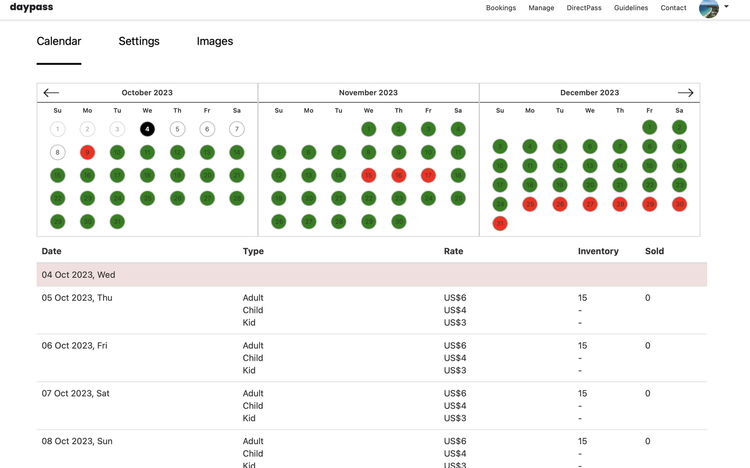Click the Rate column header

[x=453, y=251]
